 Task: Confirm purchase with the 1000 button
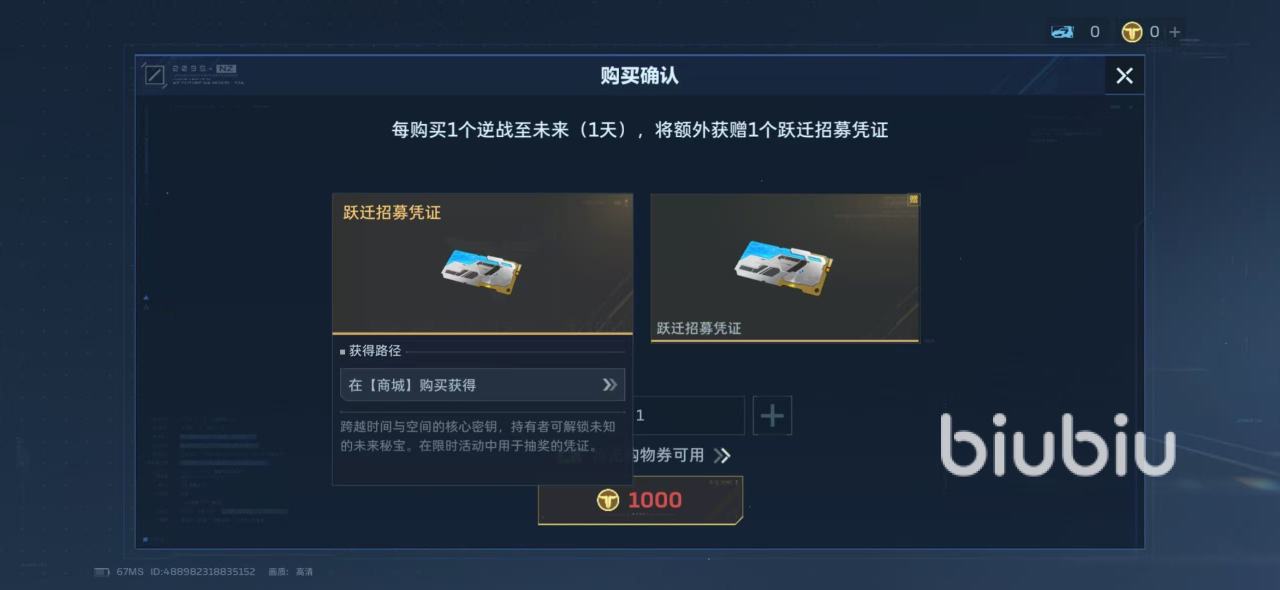coord(640,500)
